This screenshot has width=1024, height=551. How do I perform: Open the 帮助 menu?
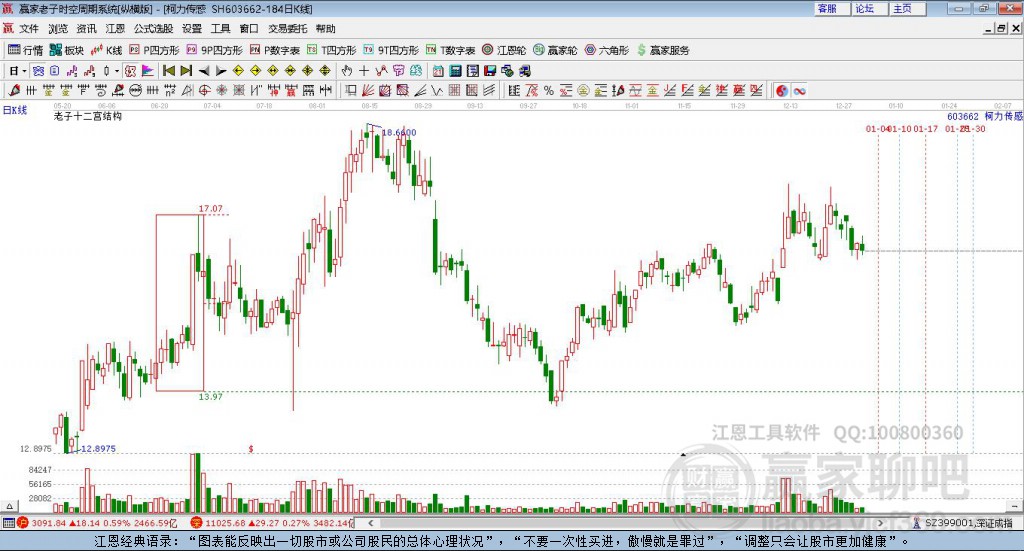tap(325, 29)
